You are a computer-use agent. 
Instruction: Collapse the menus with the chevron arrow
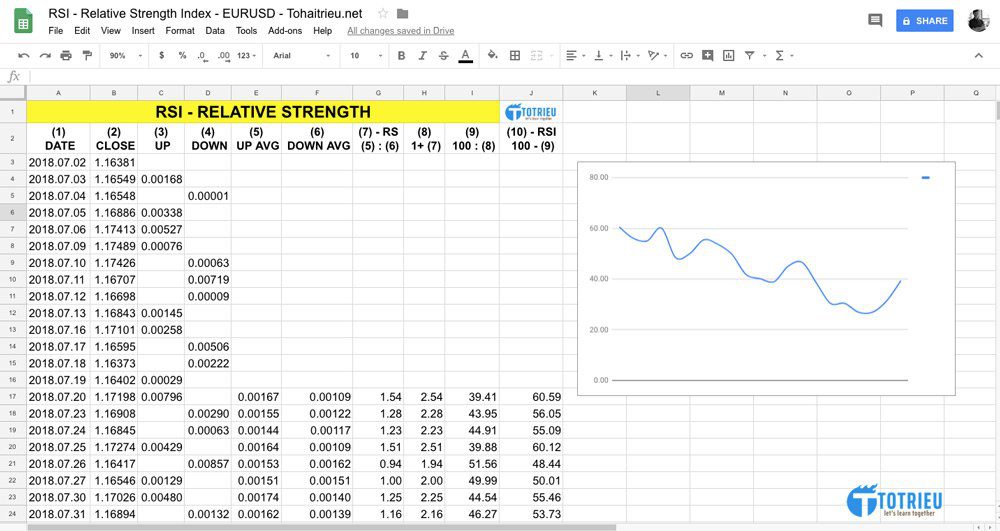tap(978, 55)
